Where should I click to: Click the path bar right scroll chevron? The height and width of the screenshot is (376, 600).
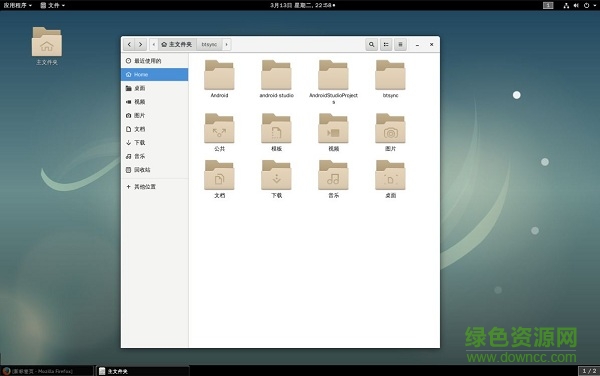[227, 44]
